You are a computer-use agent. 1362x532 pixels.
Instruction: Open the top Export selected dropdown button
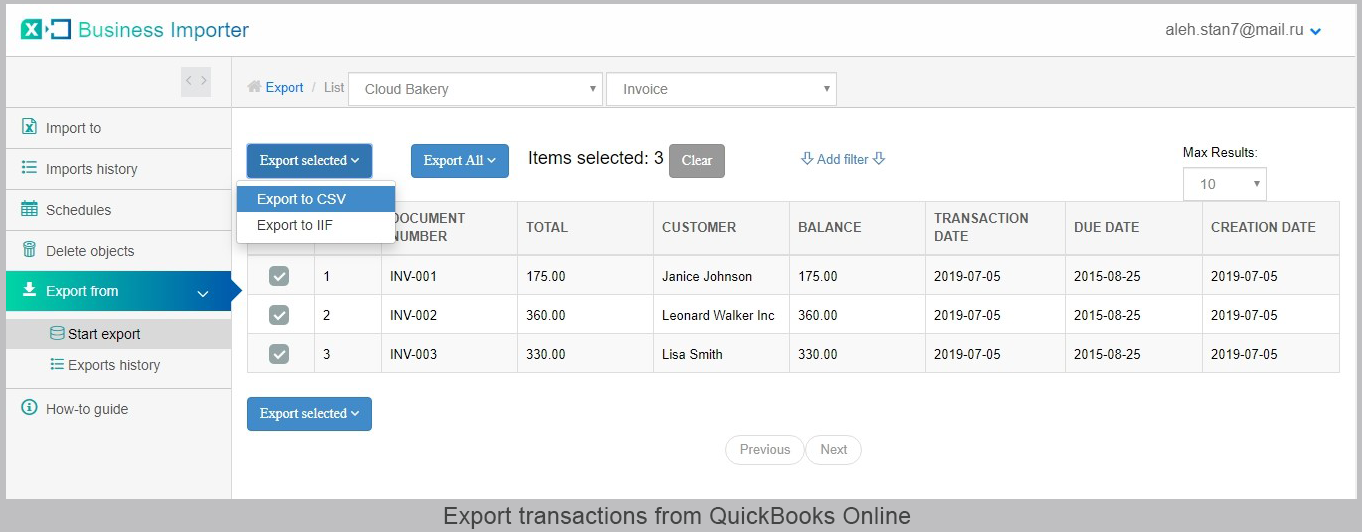[309, 160]
